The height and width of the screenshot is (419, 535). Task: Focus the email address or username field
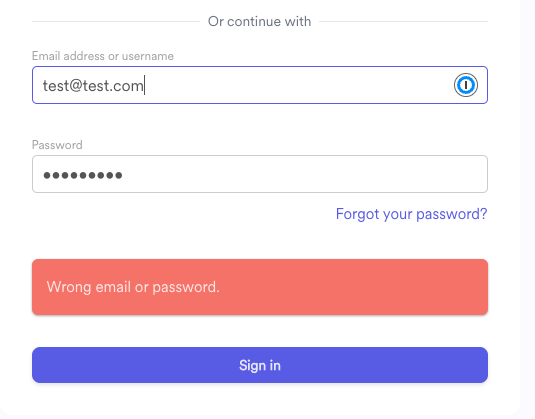click(260, 85)
